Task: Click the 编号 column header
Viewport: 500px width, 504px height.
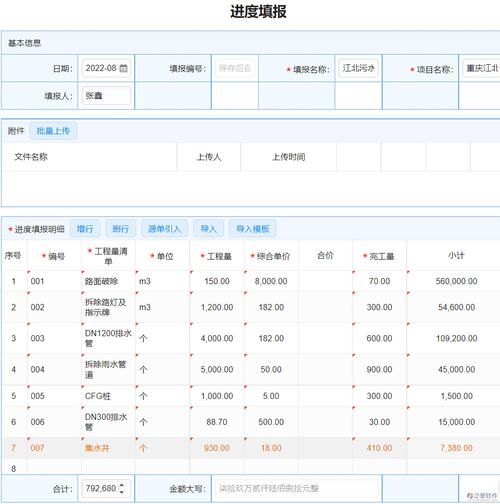Action: coord(53,256)
